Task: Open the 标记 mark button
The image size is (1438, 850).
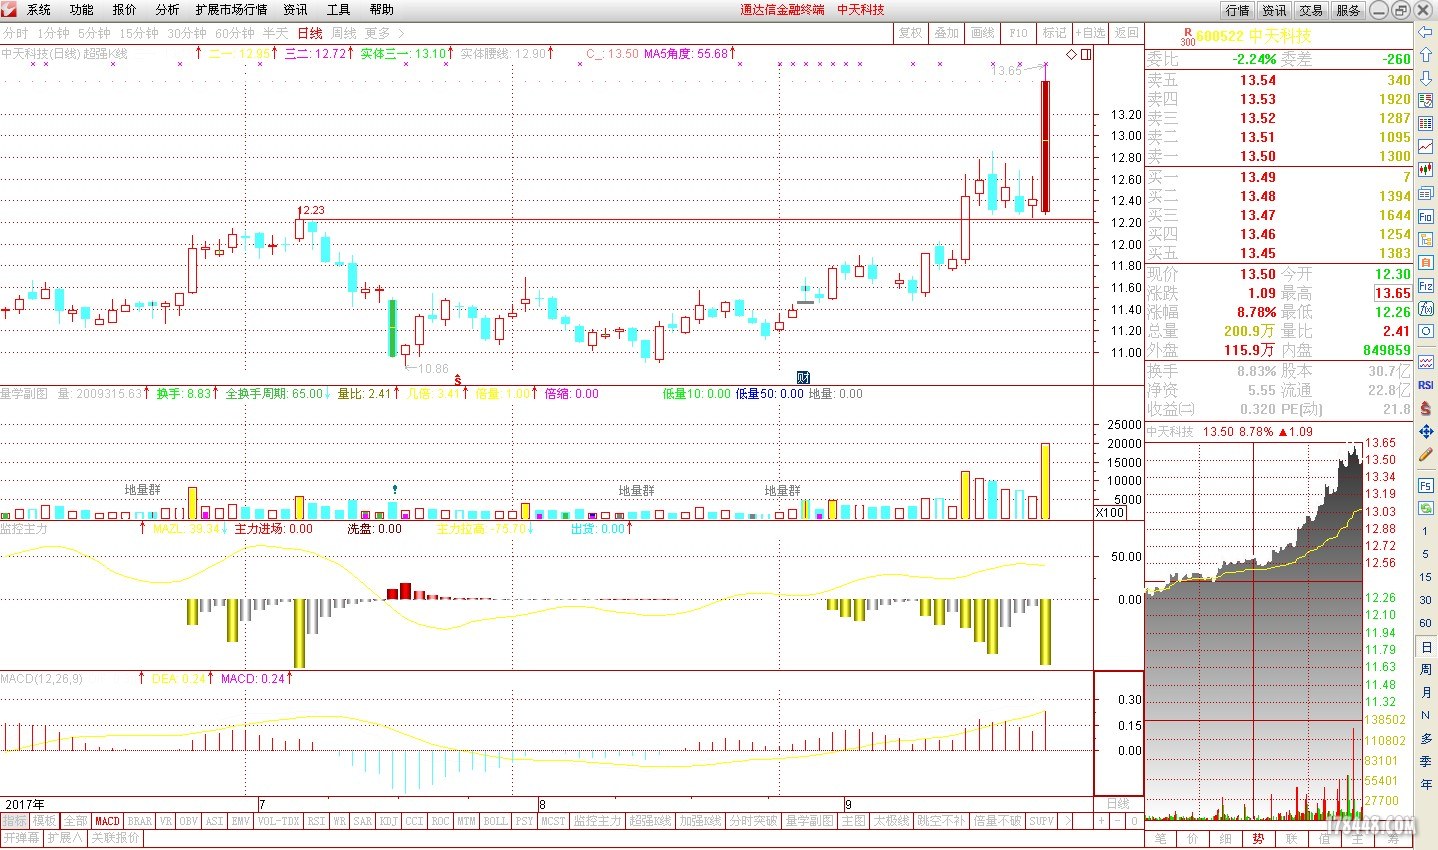Action: (x=1054, y=33)
